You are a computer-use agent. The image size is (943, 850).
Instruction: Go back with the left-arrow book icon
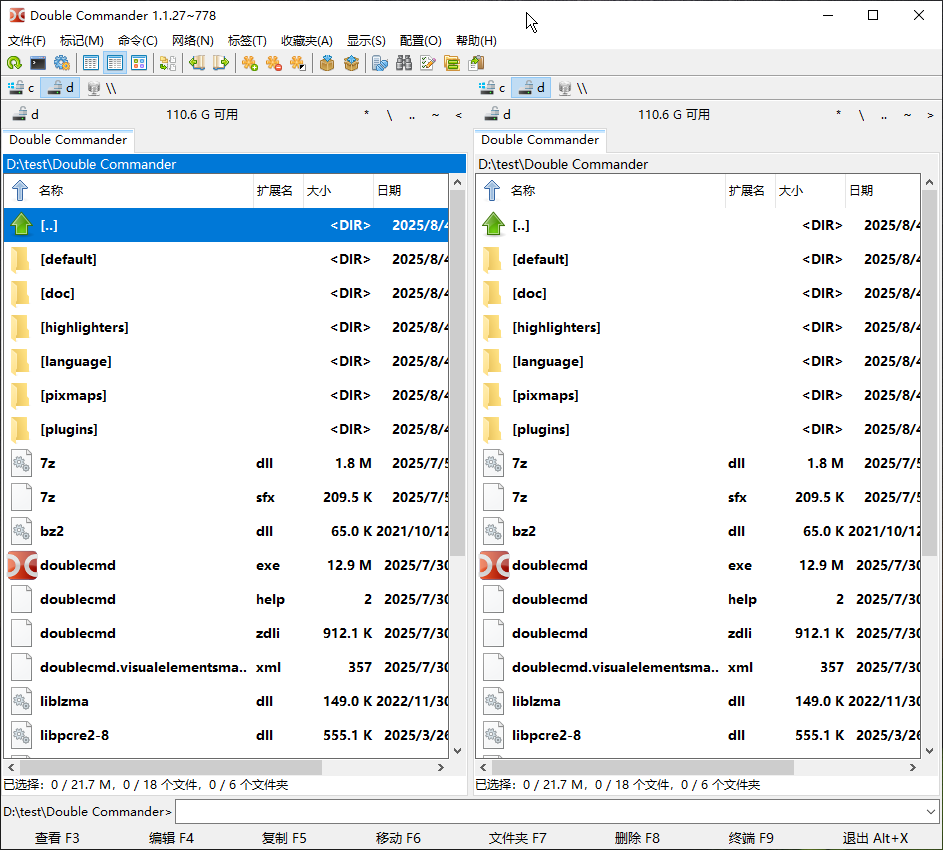click(x=197, y=63)
